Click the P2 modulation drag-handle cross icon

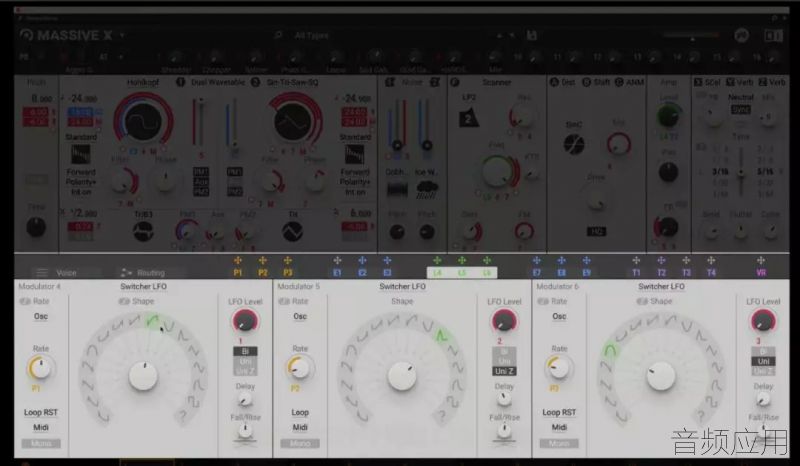263,261
